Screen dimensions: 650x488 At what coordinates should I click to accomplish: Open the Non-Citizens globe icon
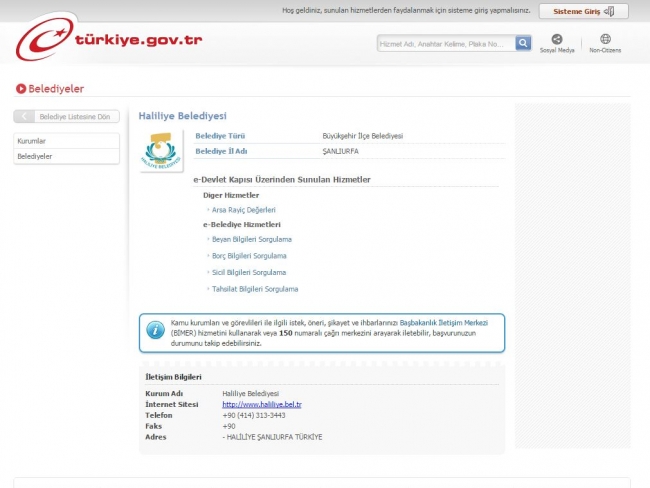tap(605, 39)
